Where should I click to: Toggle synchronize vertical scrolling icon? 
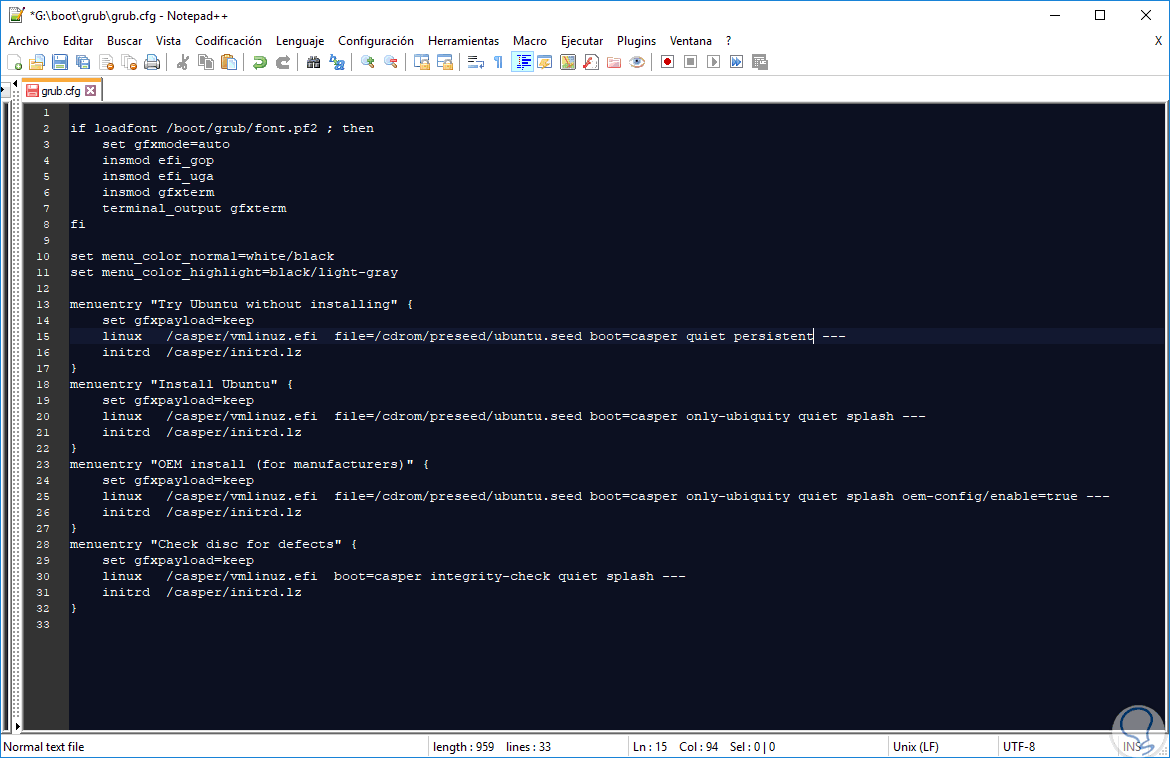click(422, 63)
